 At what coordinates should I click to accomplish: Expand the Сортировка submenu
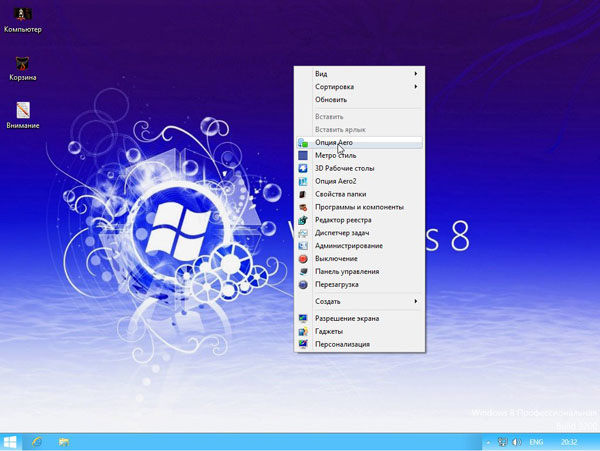(x=360, y=87)
